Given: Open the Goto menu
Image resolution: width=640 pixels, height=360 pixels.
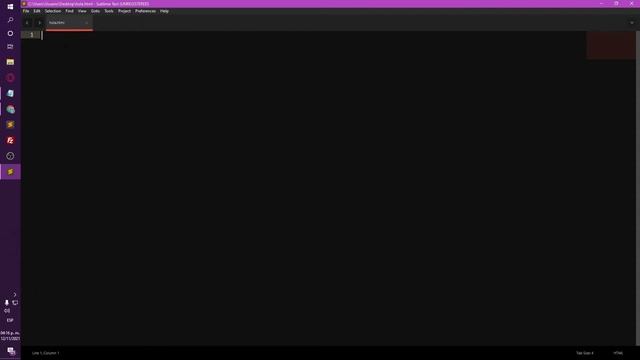Looking at the screenshot, I should [x=95, y=11].
